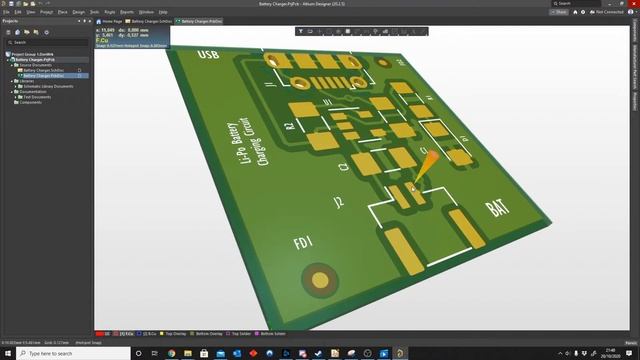
Task: Close the Projects panel
Action: click(x=90, y=21)
